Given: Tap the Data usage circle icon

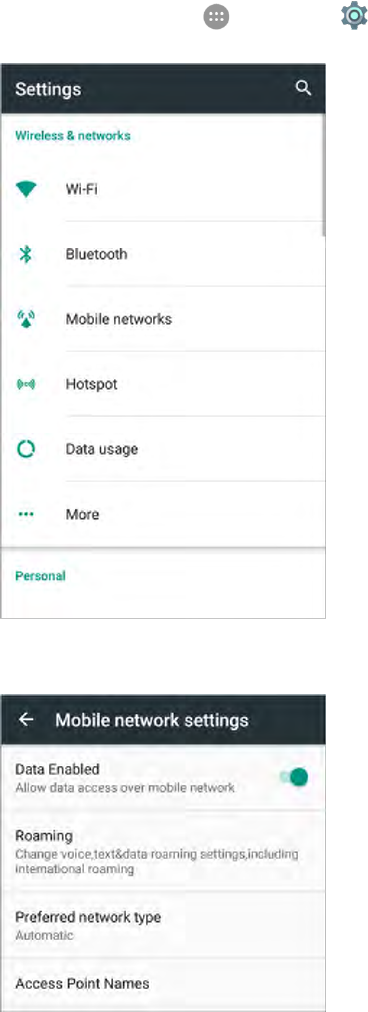Looking at the screenshot, I should coord(26,449).
